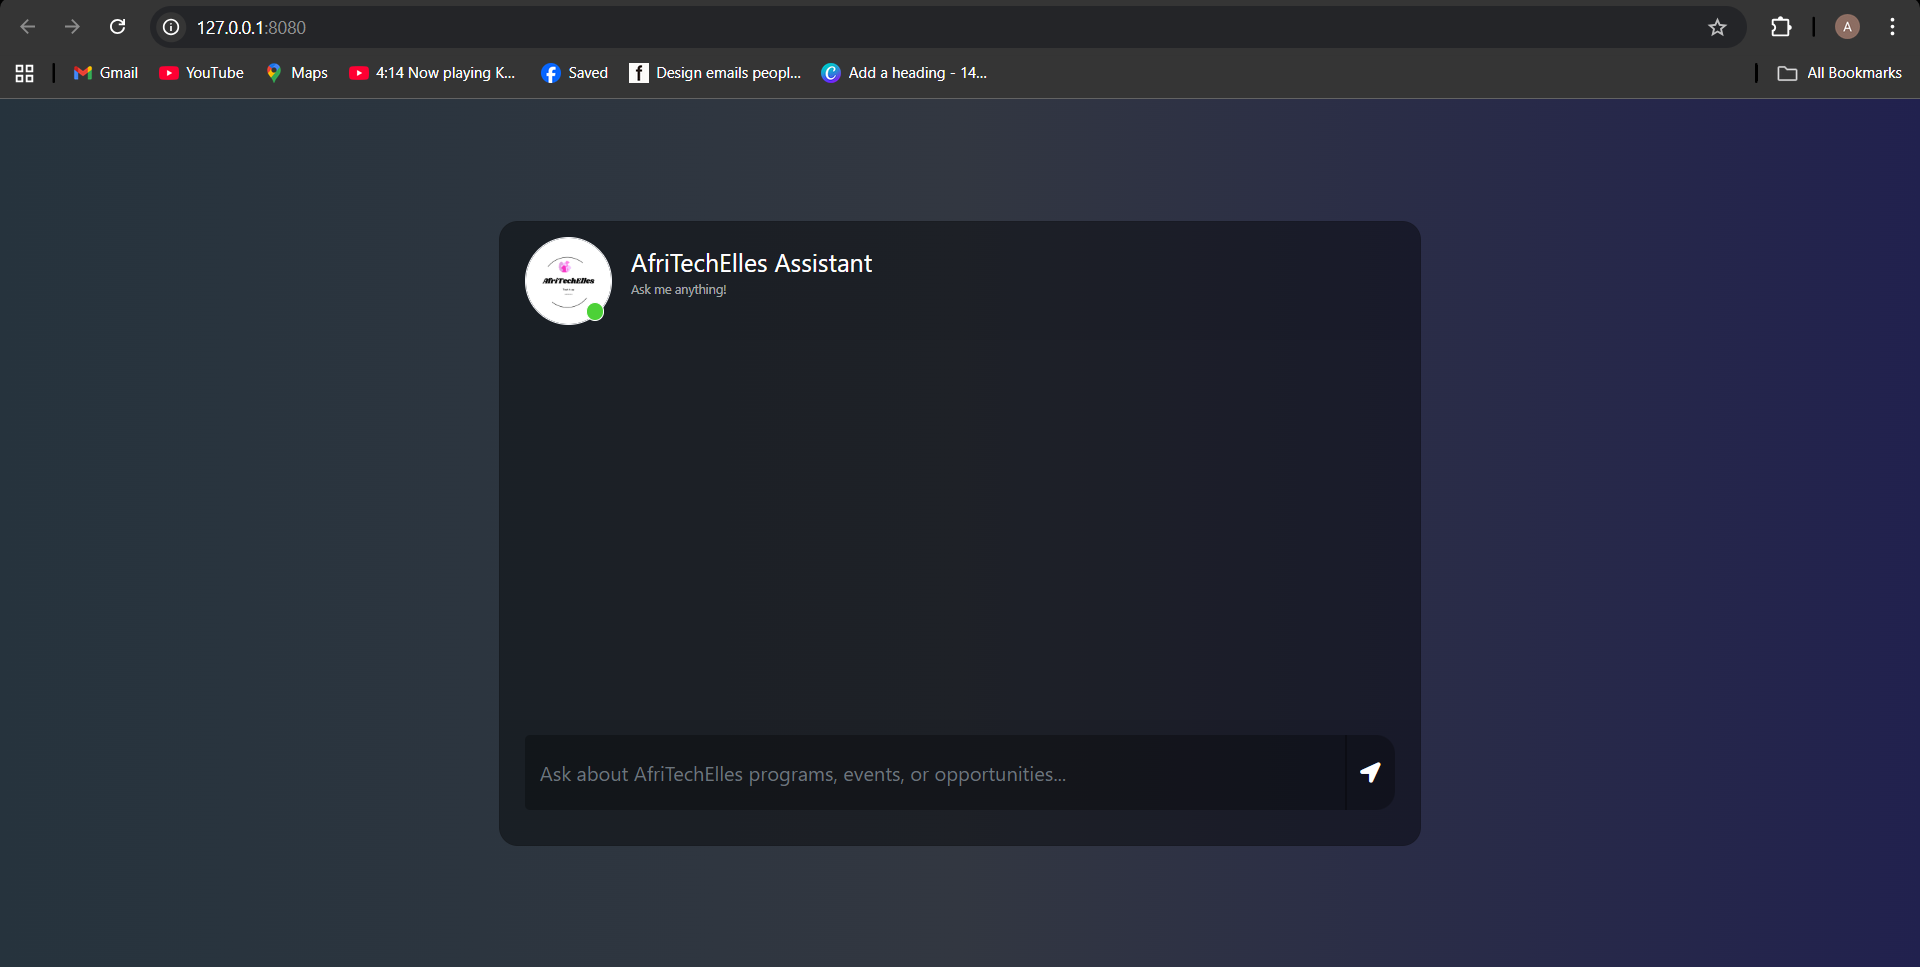Open the Chrome extensions puzzle icon
1920x967 pixels.
1781,27
